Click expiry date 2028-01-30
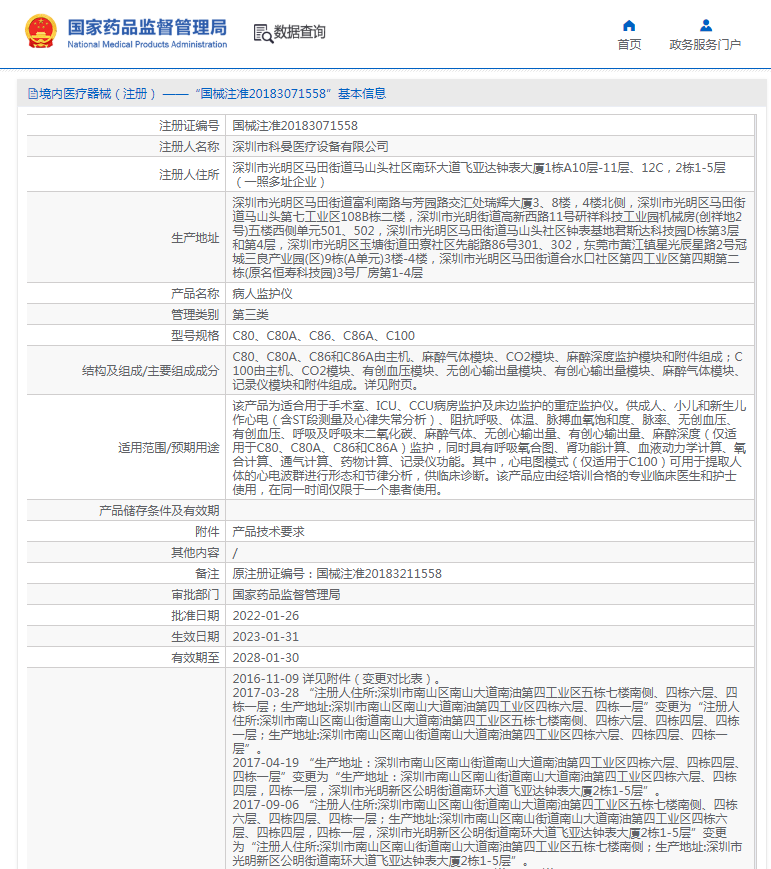771x869 pixels. coord(265,658)
